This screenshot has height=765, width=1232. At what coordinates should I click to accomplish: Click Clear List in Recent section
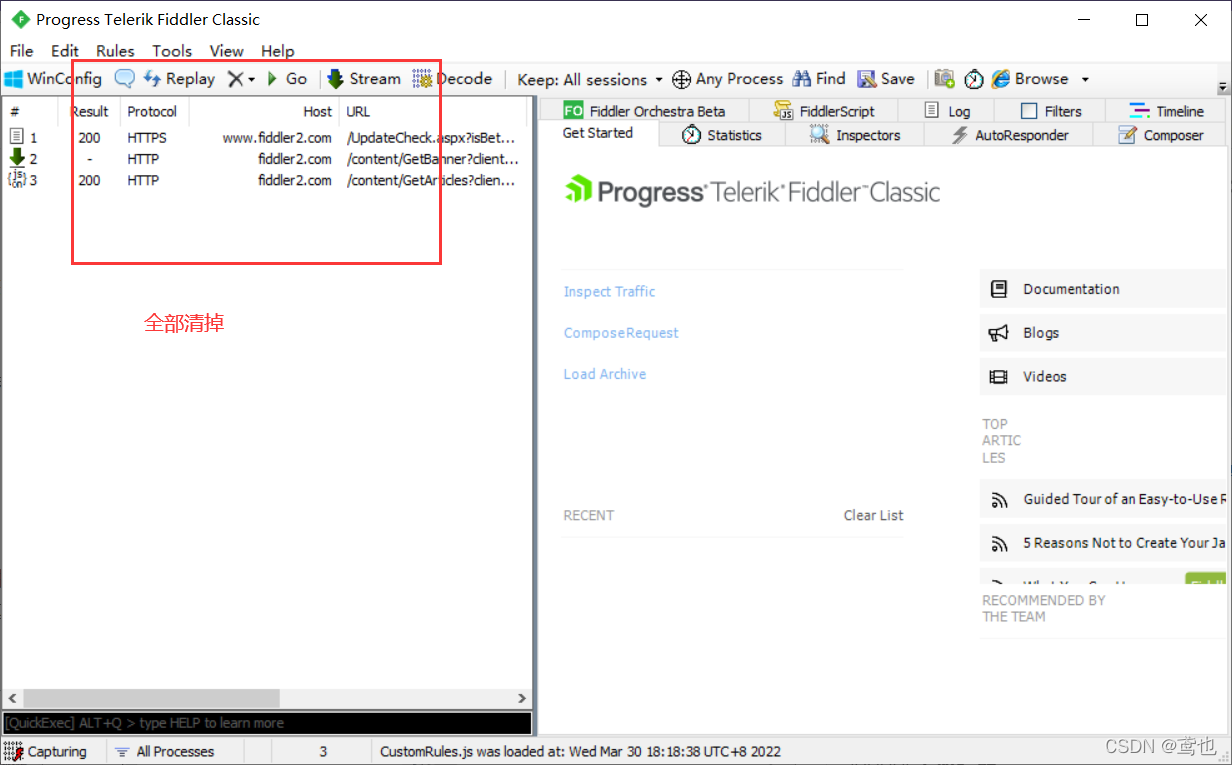873,515
